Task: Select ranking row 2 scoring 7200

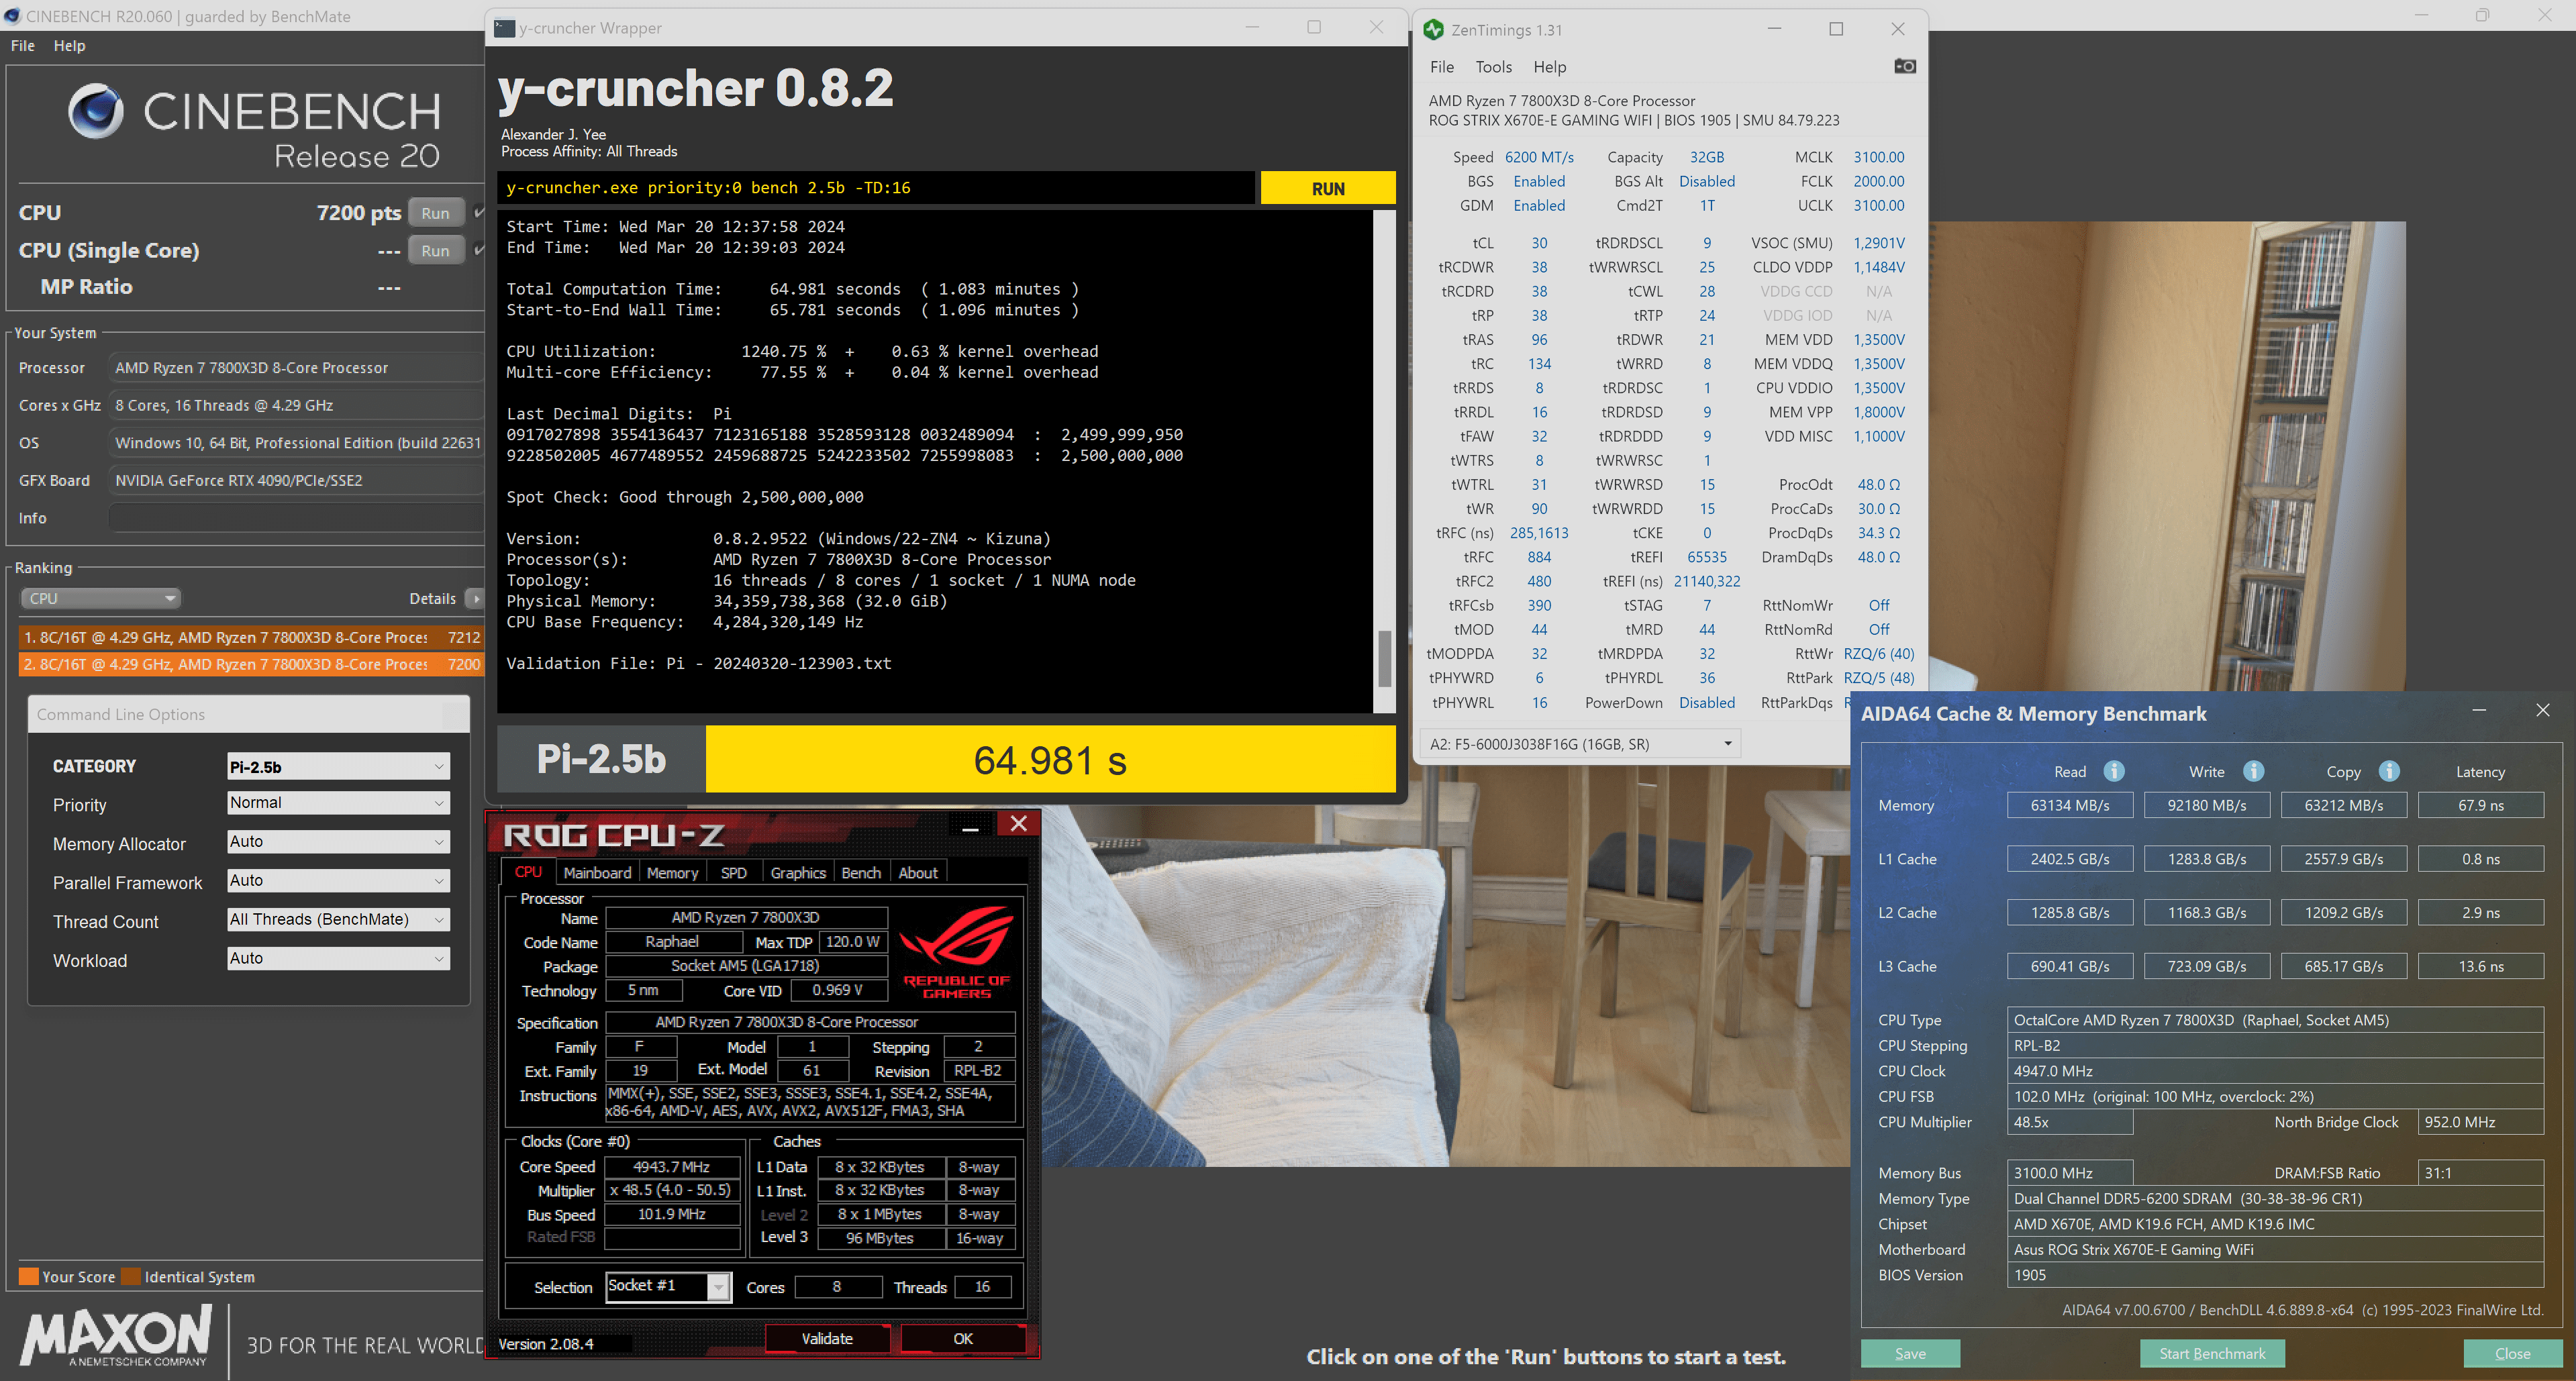Action: (x=252, y=664)
